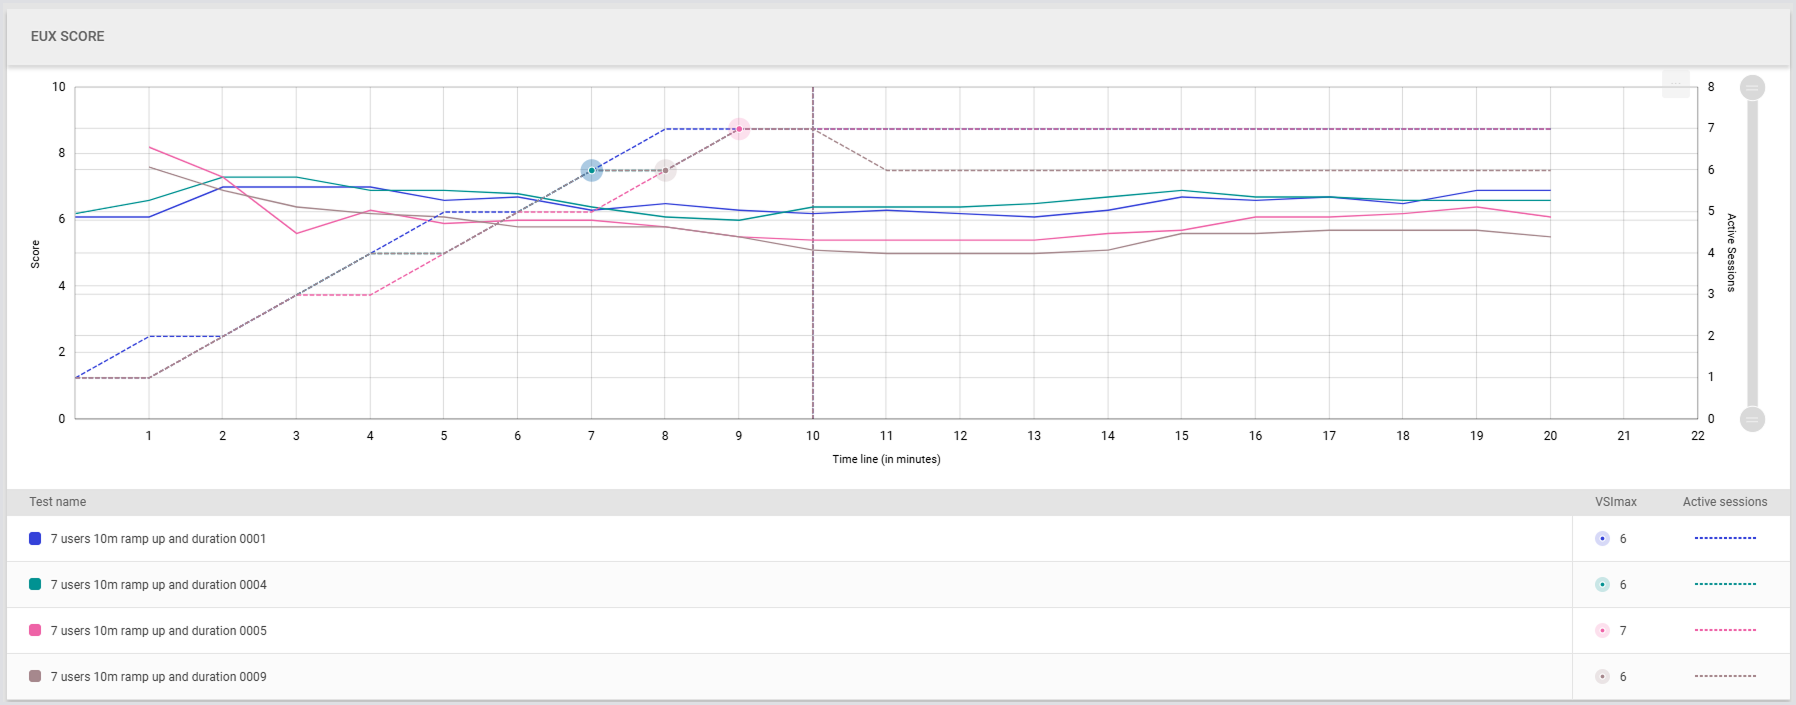This screenshot has height=705, width=1796.
Task: Click VSImax marker icon for test 0004
Action: coord(1602,585)
